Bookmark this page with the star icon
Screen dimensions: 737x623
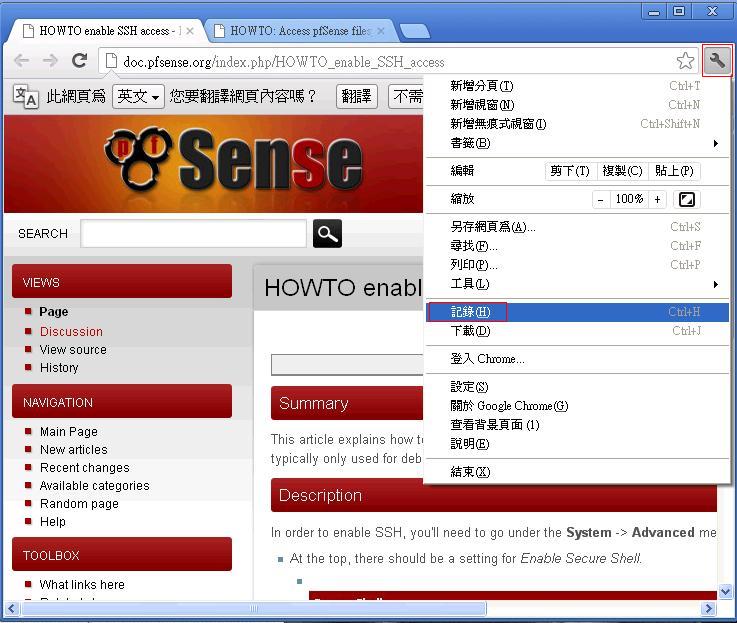point(685,61)
